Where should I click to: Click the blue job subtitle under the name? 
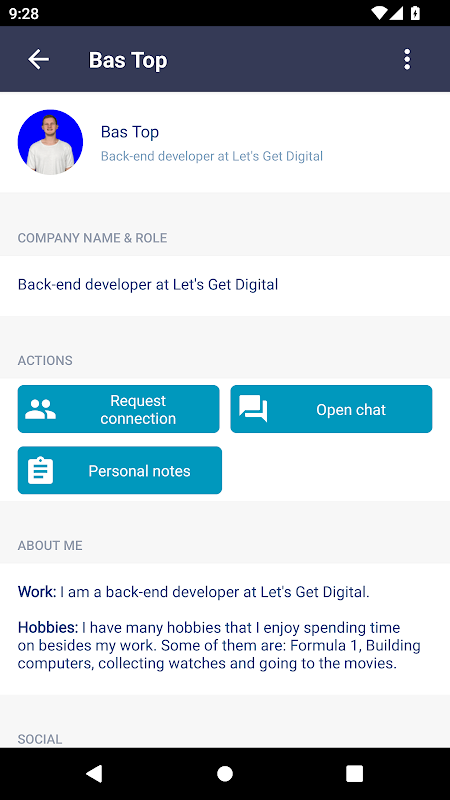pyautogui.click(x=212, y=156)
